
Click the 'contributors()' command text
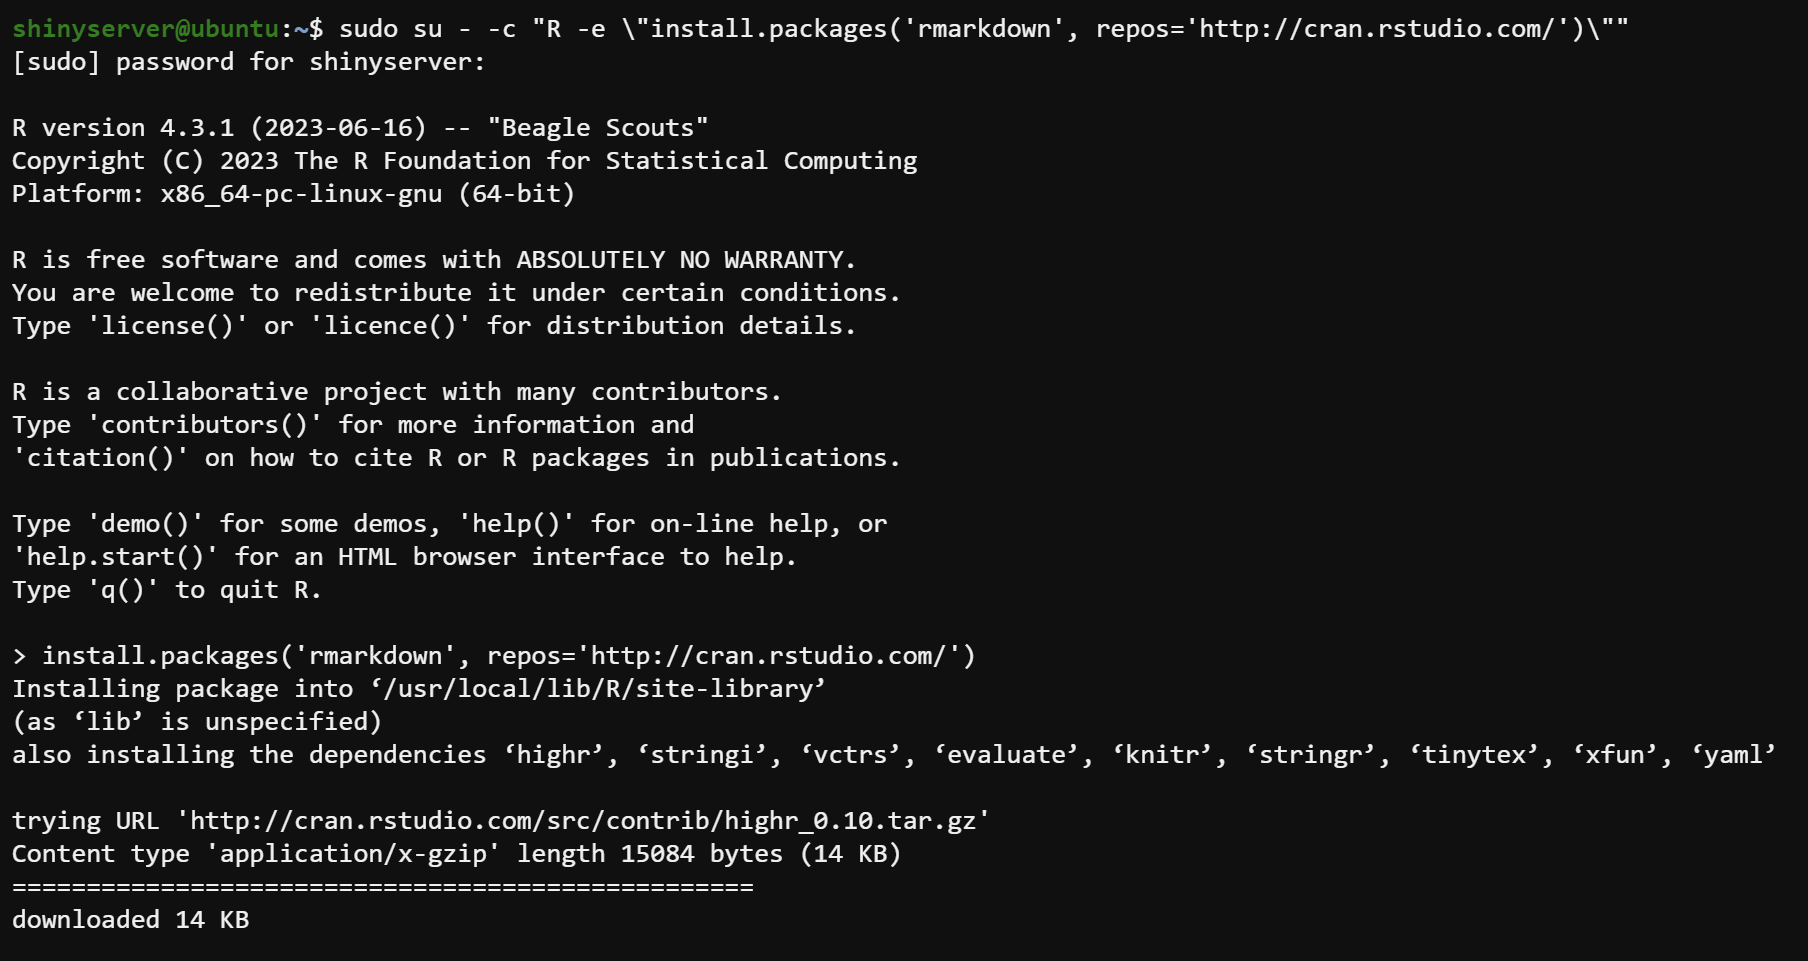tap(205, 425)
